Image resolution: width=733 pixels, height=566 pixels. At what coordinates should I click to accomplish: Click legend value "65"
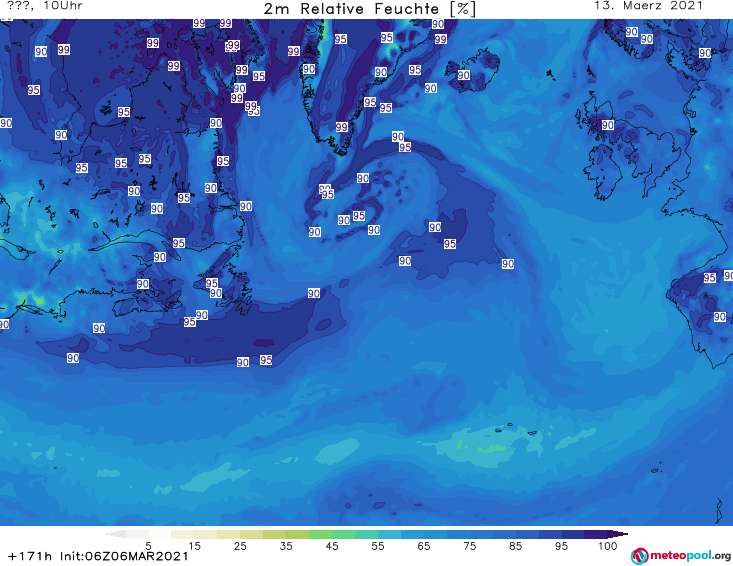pos(424,546)
